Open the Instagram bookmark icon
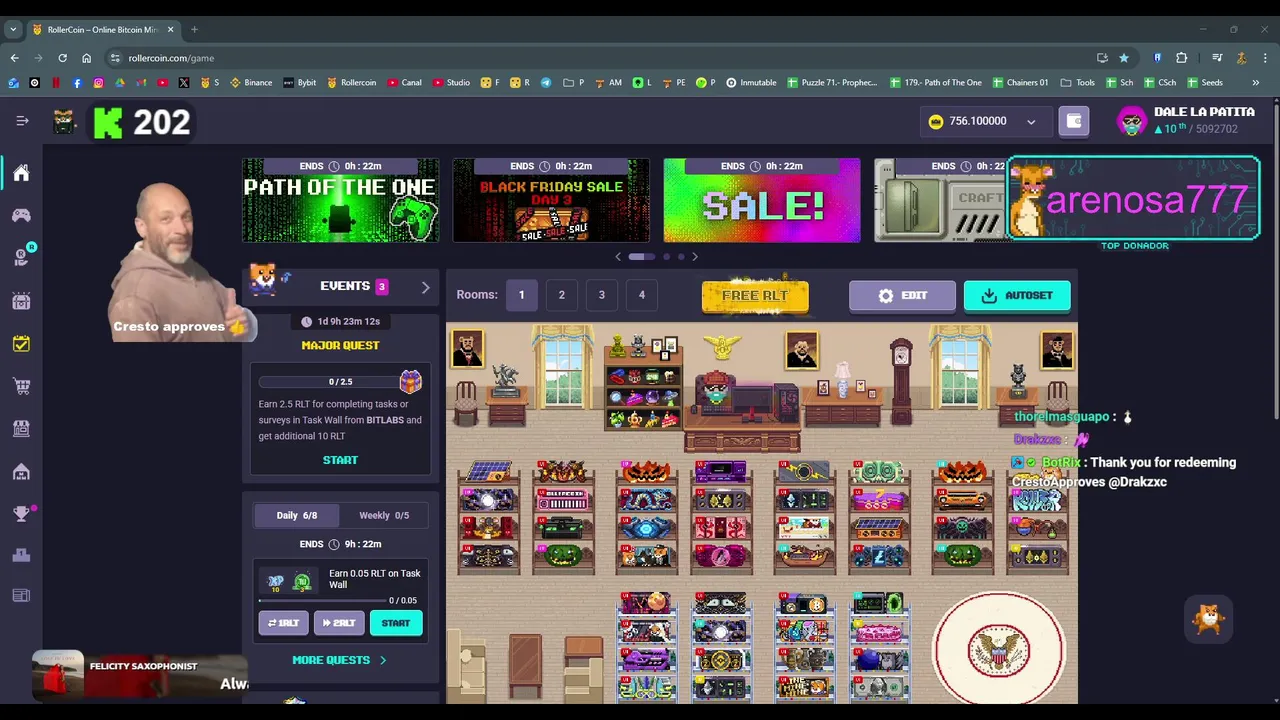 (98, 83)
